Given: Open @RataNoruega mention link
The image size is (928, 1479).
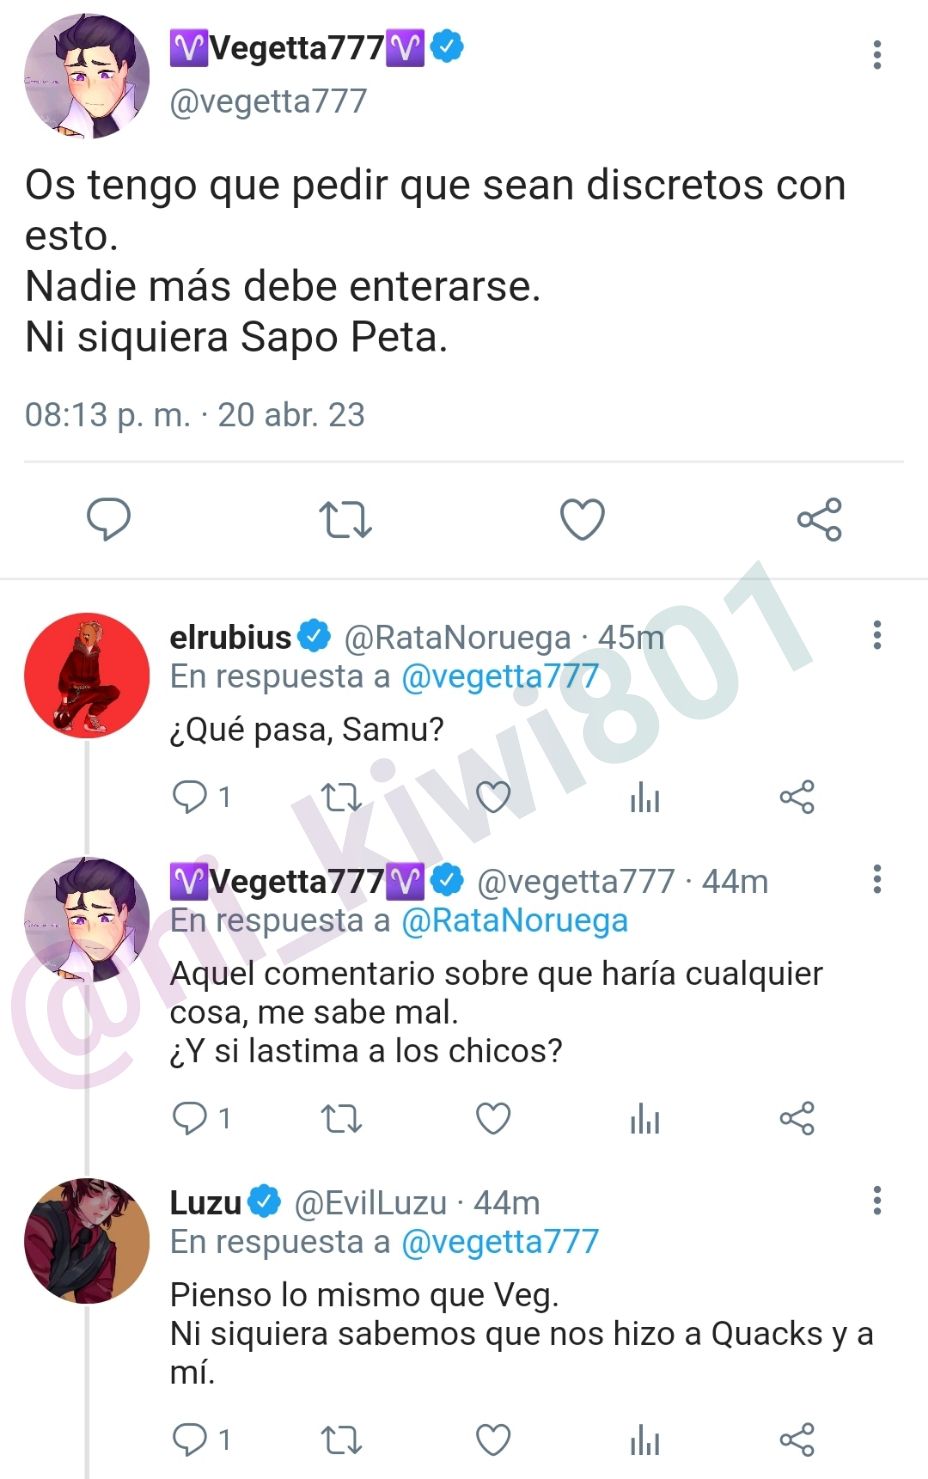Looking at the screenshot, I should point(514,920).
